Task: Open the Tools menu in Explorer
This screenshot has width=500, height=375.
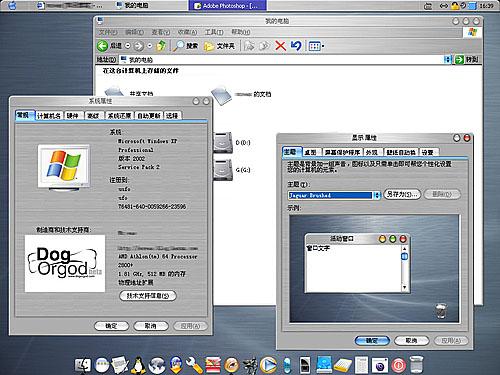Action: click(x=214, y=32)
